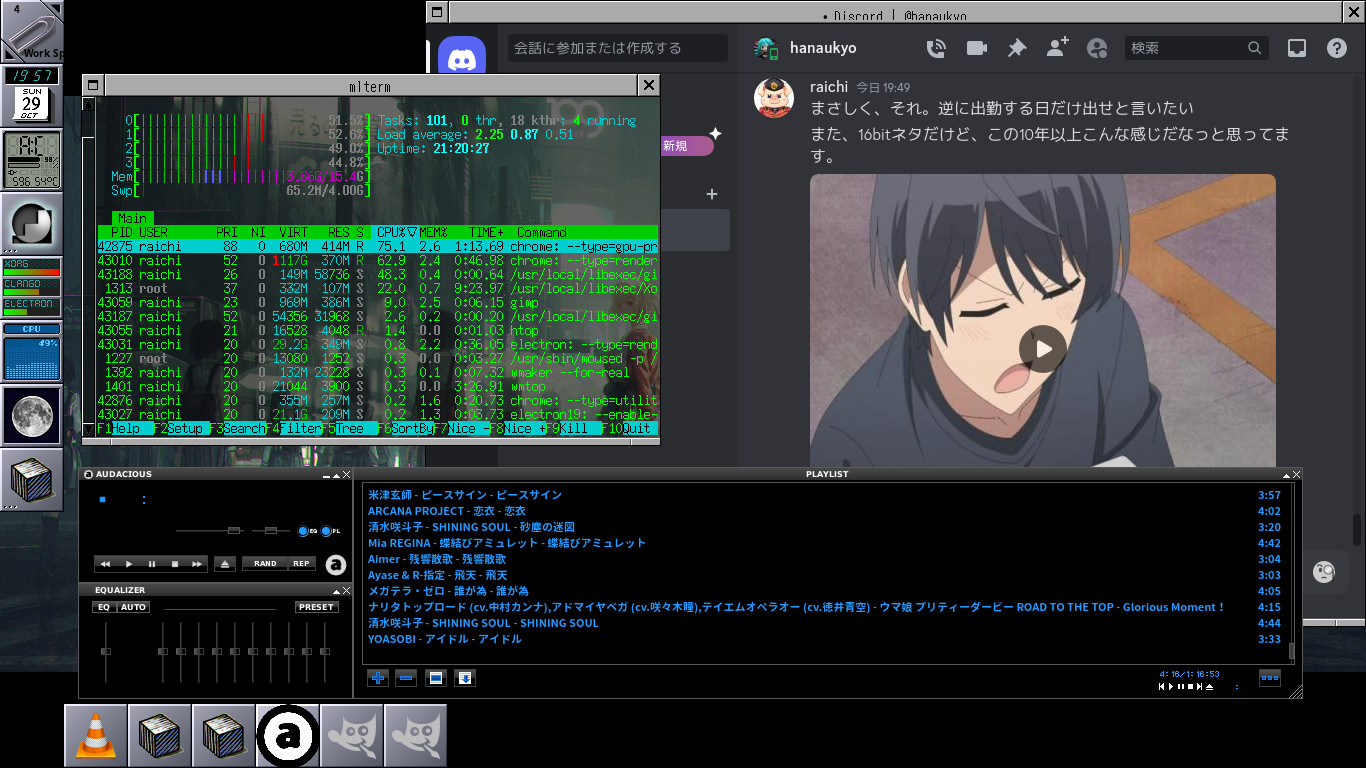Click the Audacious balance slider
Viewport: 1366px width, 768px height.
point(270,530)
